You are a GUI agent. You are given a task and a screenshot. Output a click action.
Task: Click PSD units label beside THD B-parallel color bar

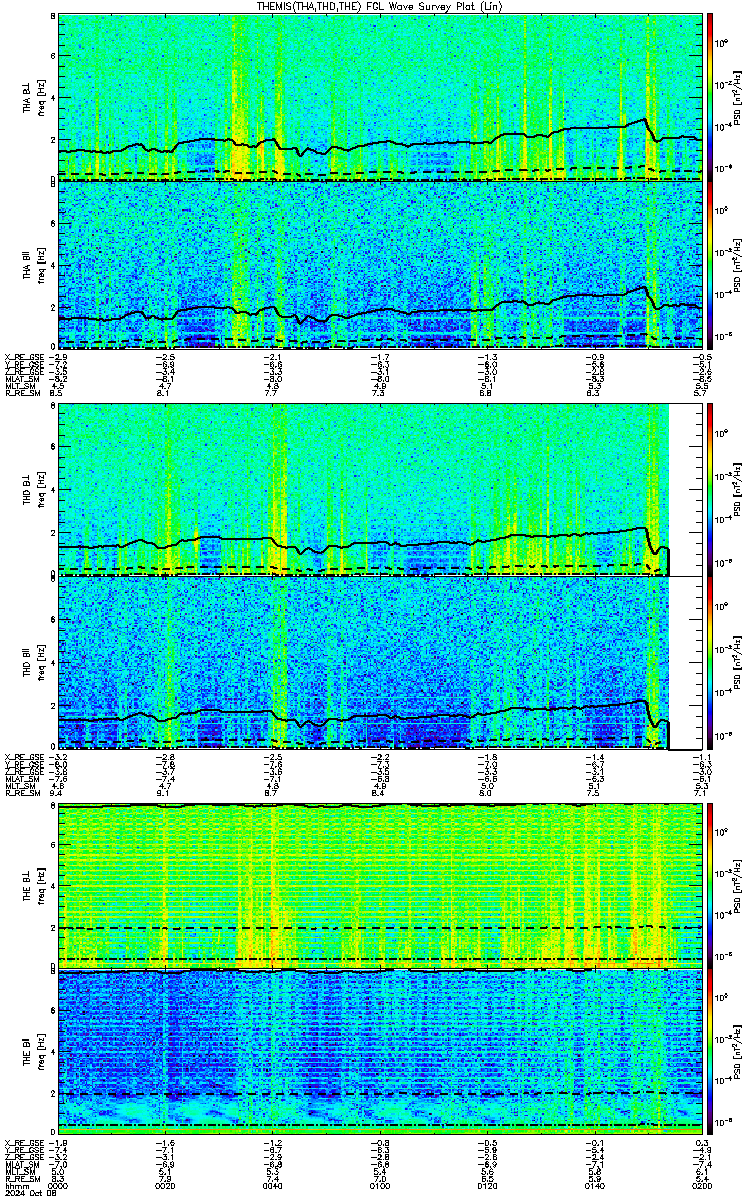pos(737,662)
